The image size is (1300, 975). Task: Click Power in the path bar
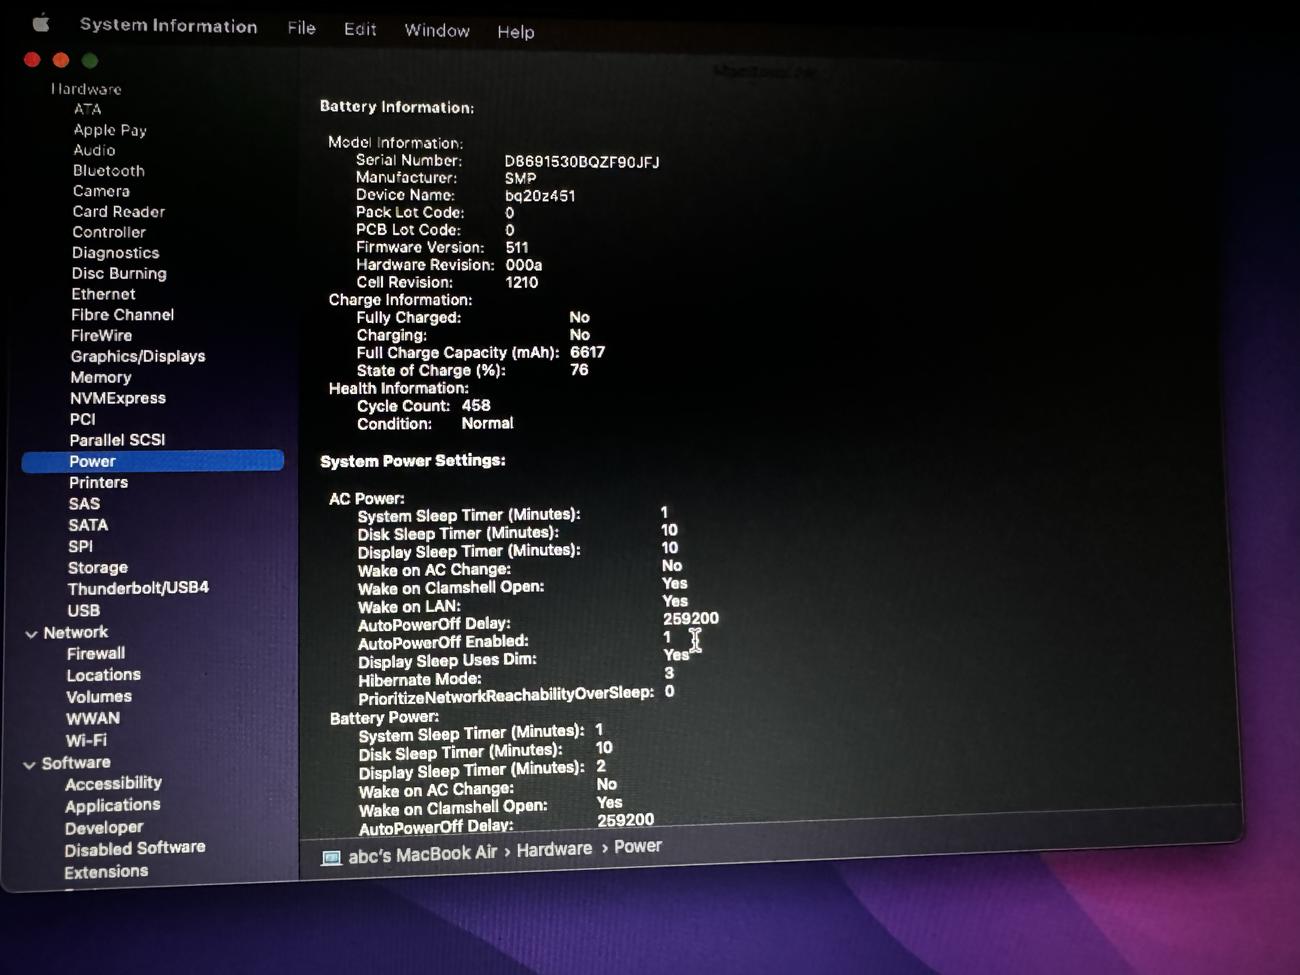click(638, 846)
